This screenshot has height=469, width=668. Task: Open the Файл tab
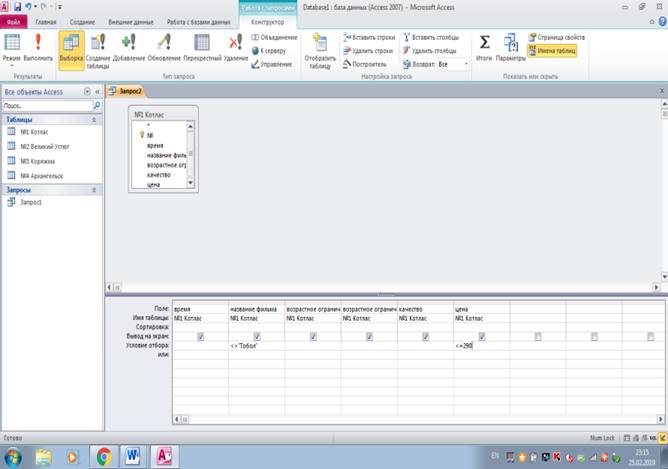tap(14, 22)
